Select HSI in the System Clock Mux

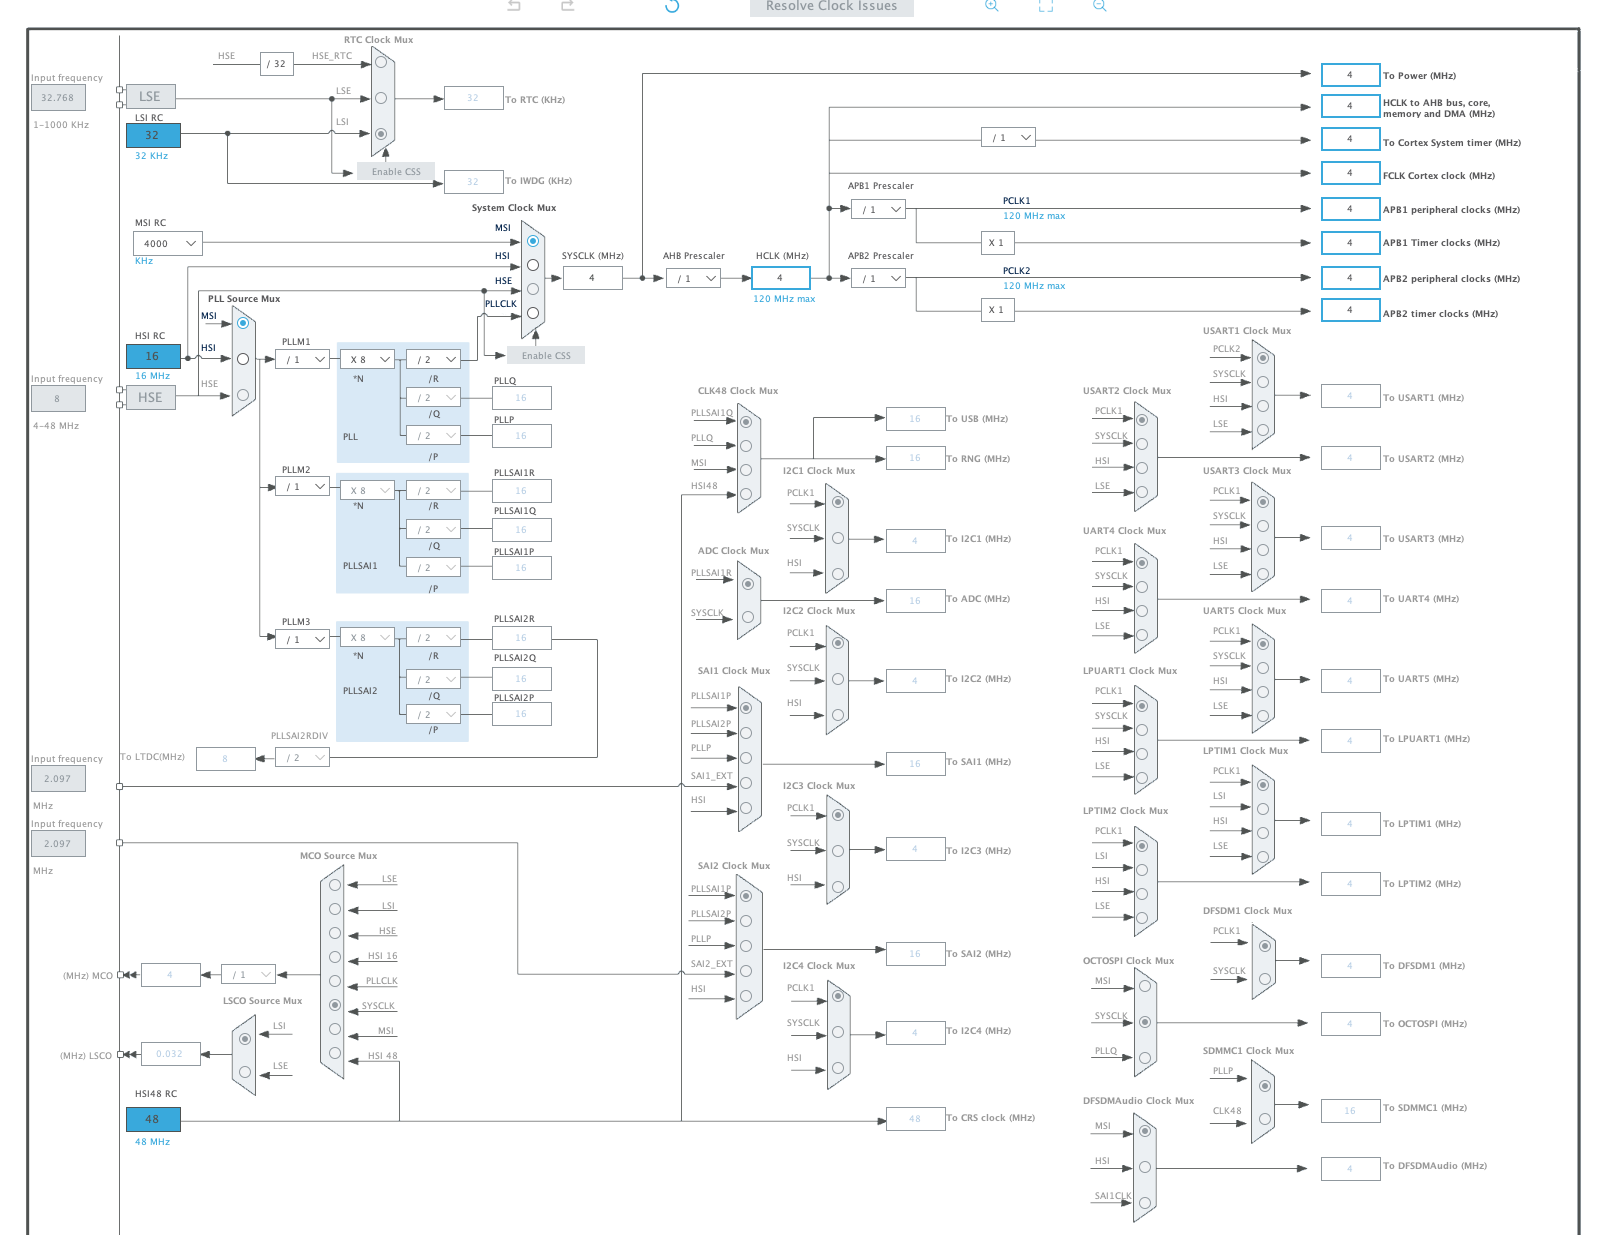tap(533, 265)
